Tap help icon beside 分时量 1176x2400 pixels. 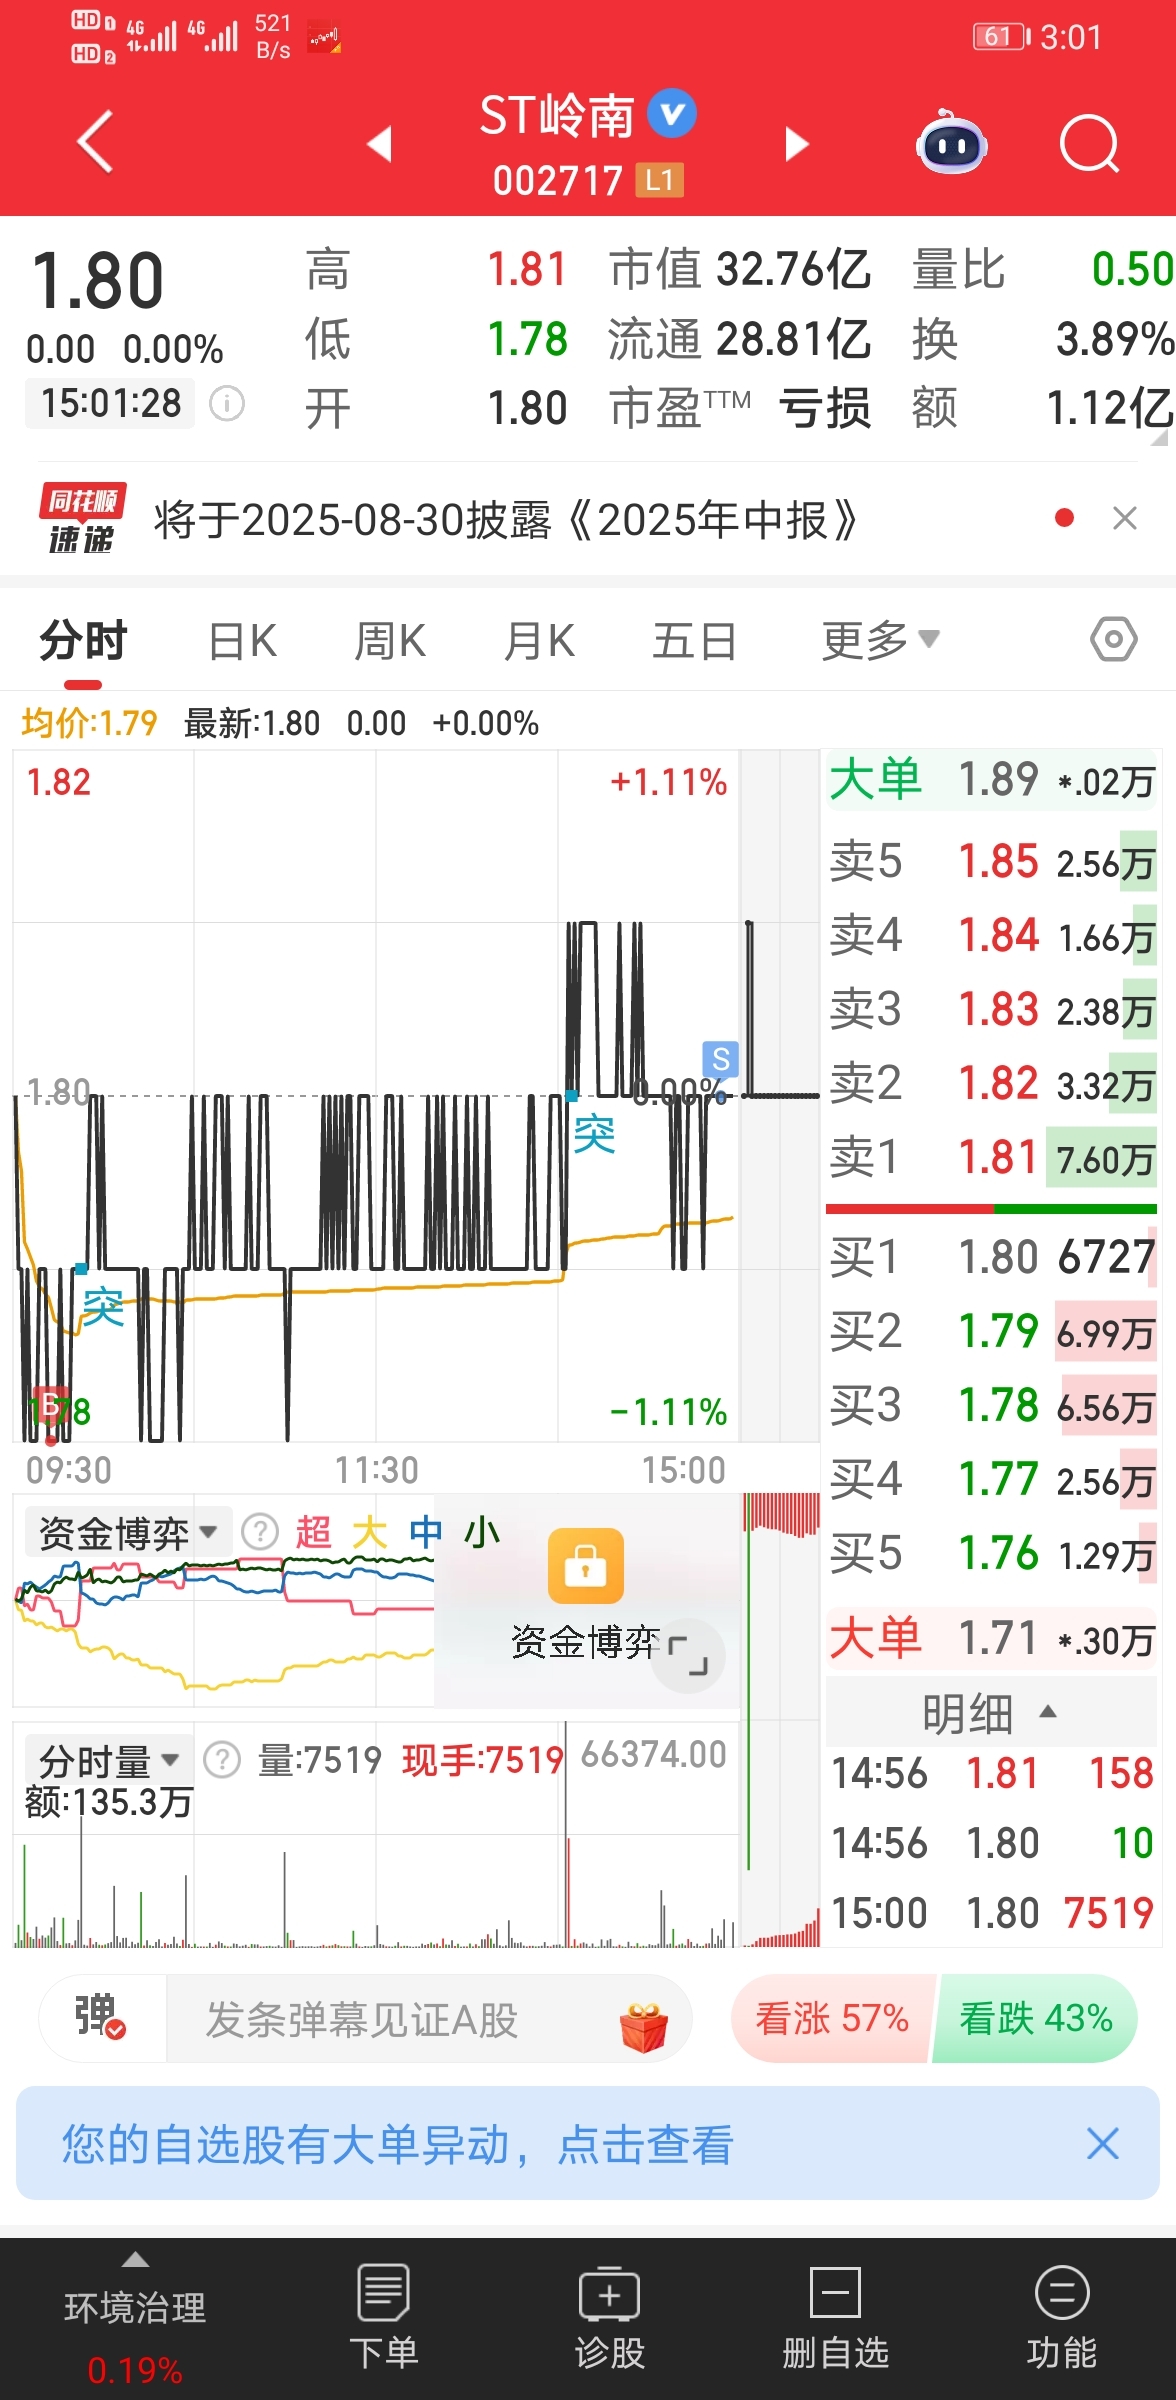point(222,1759)
